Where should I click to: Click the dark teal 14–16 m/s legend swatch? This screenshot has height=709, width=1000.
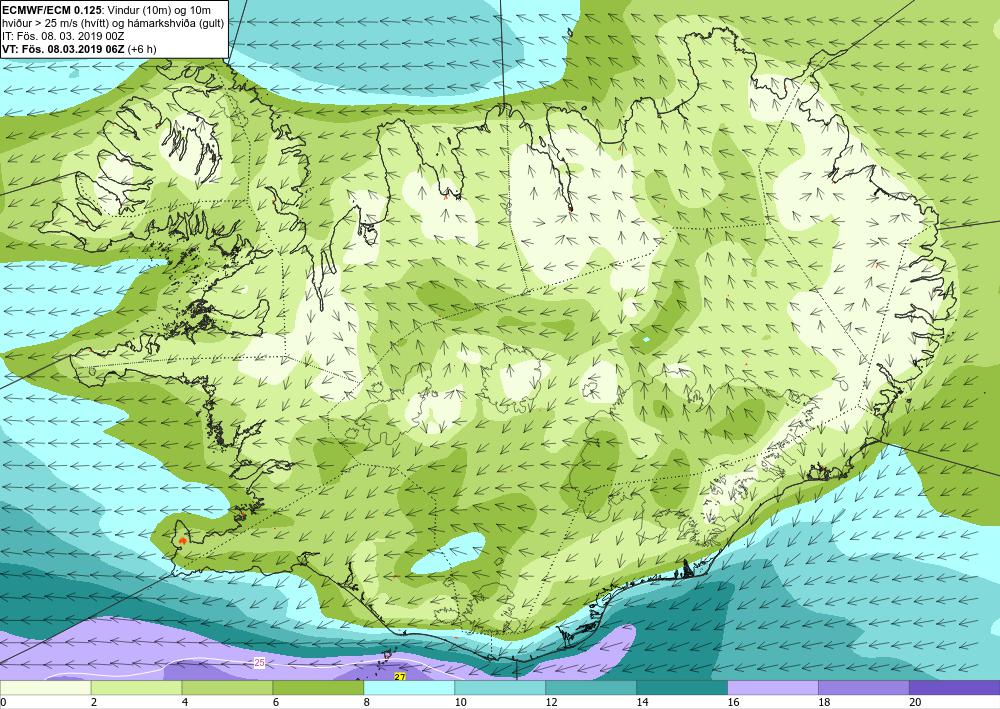[x=682, y=688]
